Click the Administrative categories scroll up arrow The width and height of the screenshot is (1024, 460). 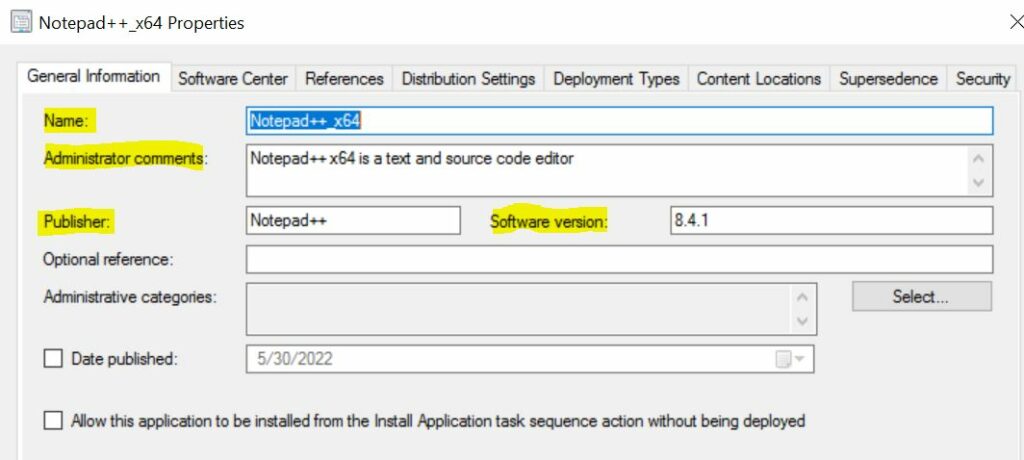803,297
